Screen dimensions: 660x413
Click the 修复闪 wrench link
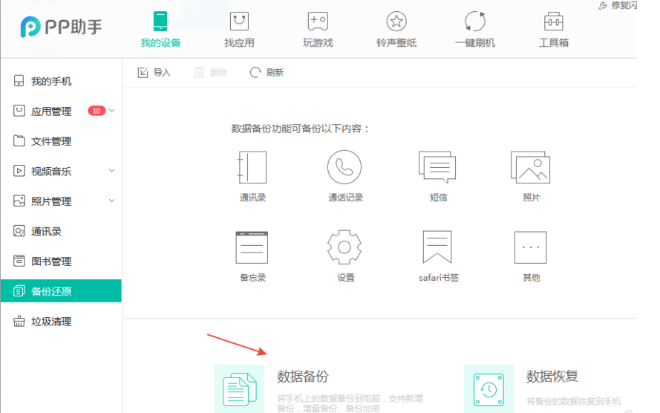click(x=617, y=5)
